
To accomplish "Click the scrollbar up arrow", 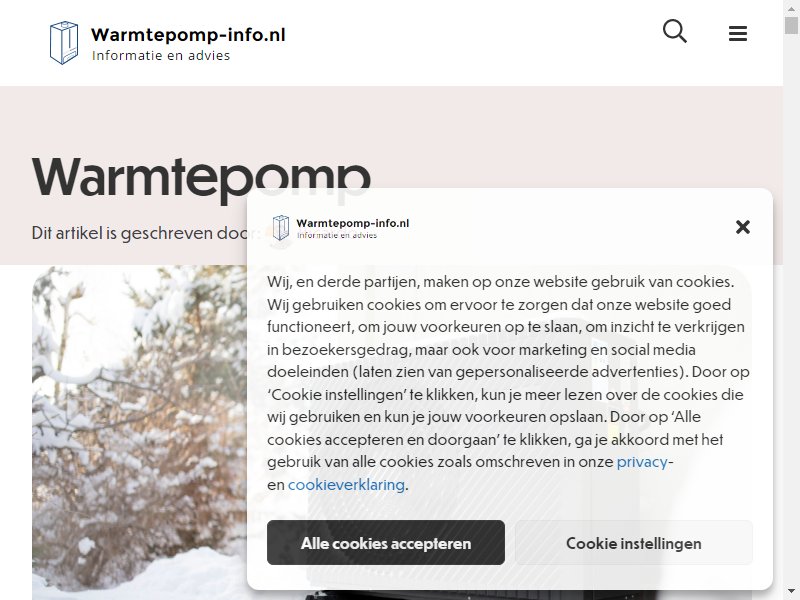I will point(791,8).
